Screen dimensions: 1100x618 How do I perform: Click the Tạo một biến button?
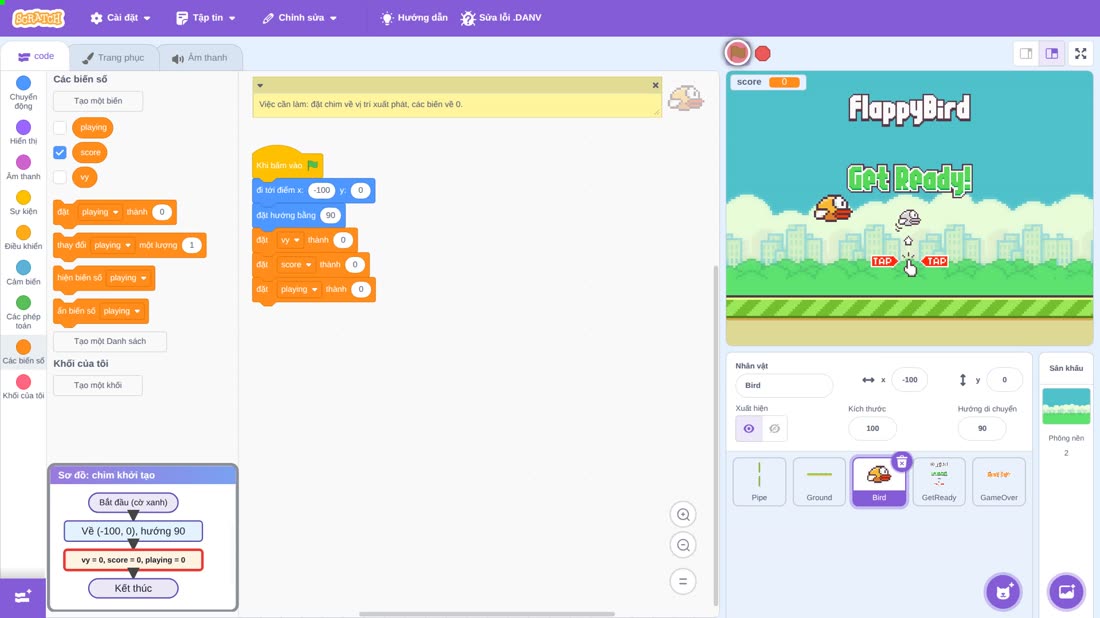[98, 101]
